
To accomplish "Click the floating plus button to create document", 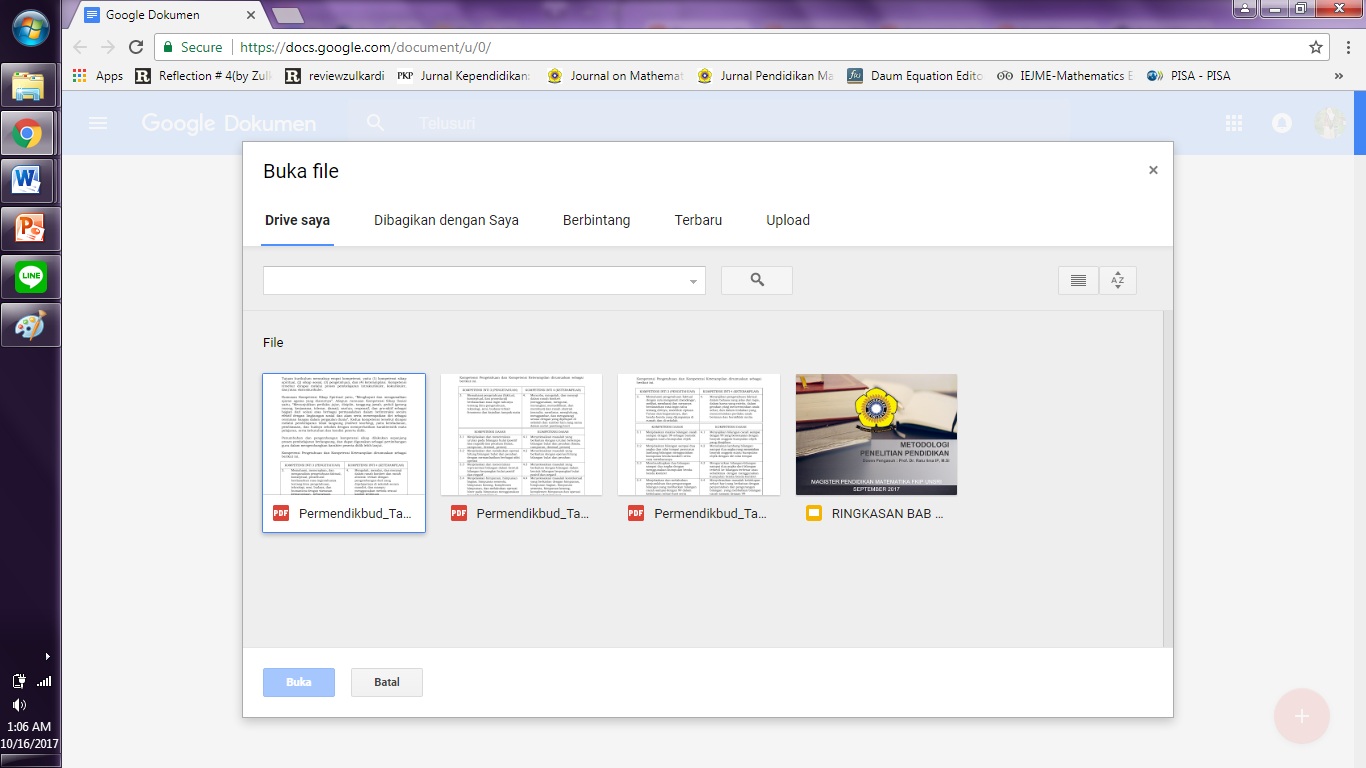I will pyautogui.click(x=1301, y=716).
